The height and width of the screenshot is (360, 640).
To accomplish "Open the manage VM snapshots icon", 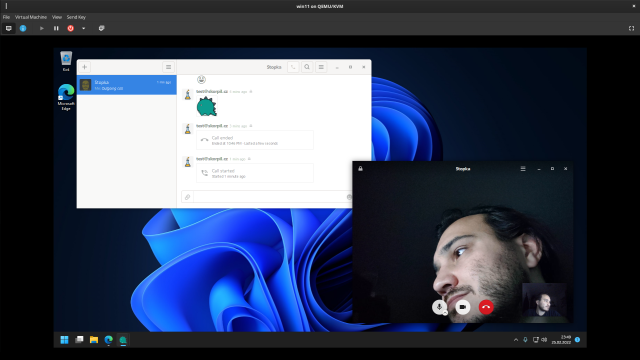I will [x=102, y=28].
